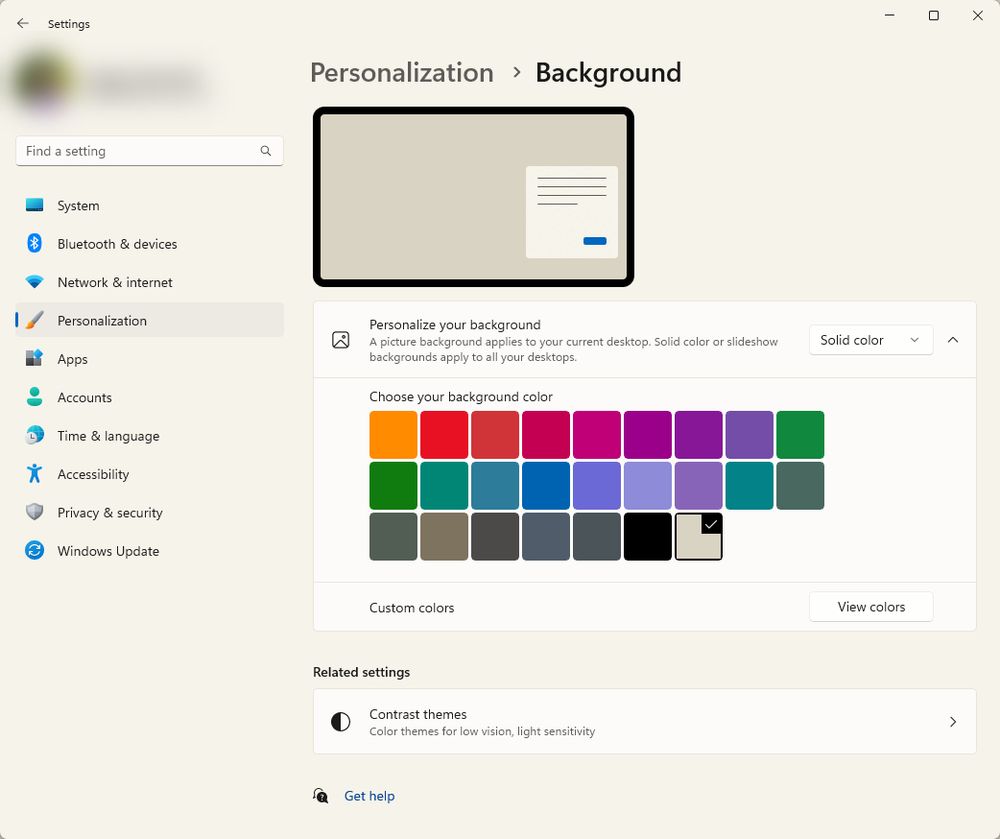The image size is (1000, 839).
Task: Open Accessibility settings label
Action: click(x=93, y=474)
